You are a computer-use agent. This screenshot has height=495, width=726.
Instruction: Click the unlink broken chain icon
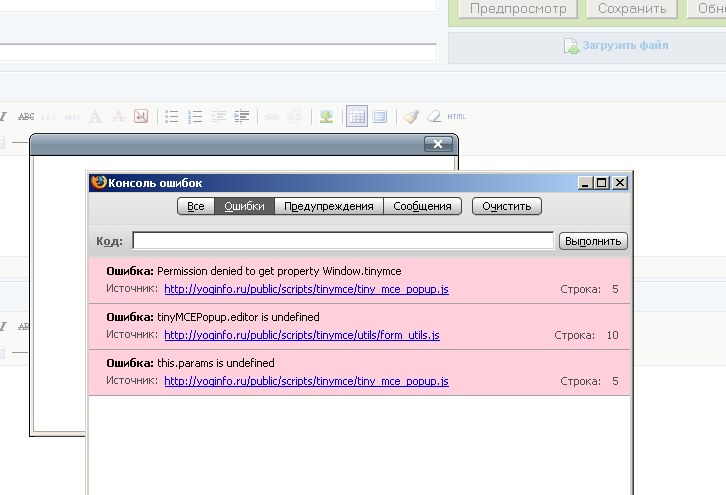[294, 117]
